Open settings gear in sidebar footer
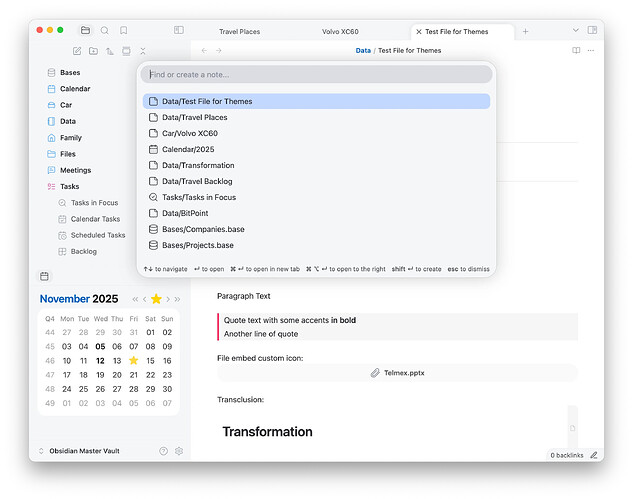 179,451
